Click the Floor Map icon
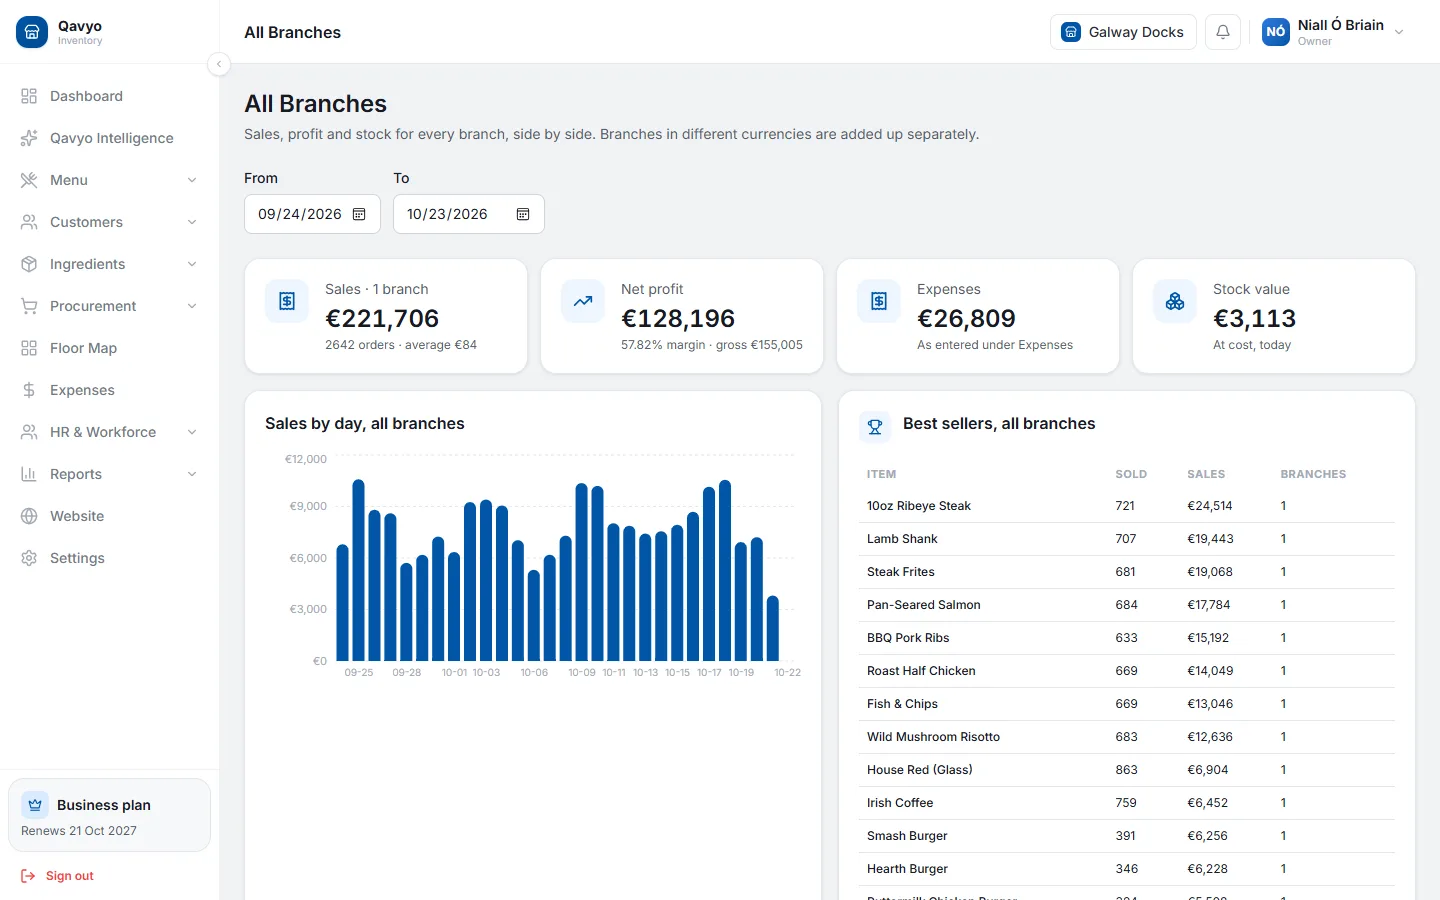 [29, 348]
